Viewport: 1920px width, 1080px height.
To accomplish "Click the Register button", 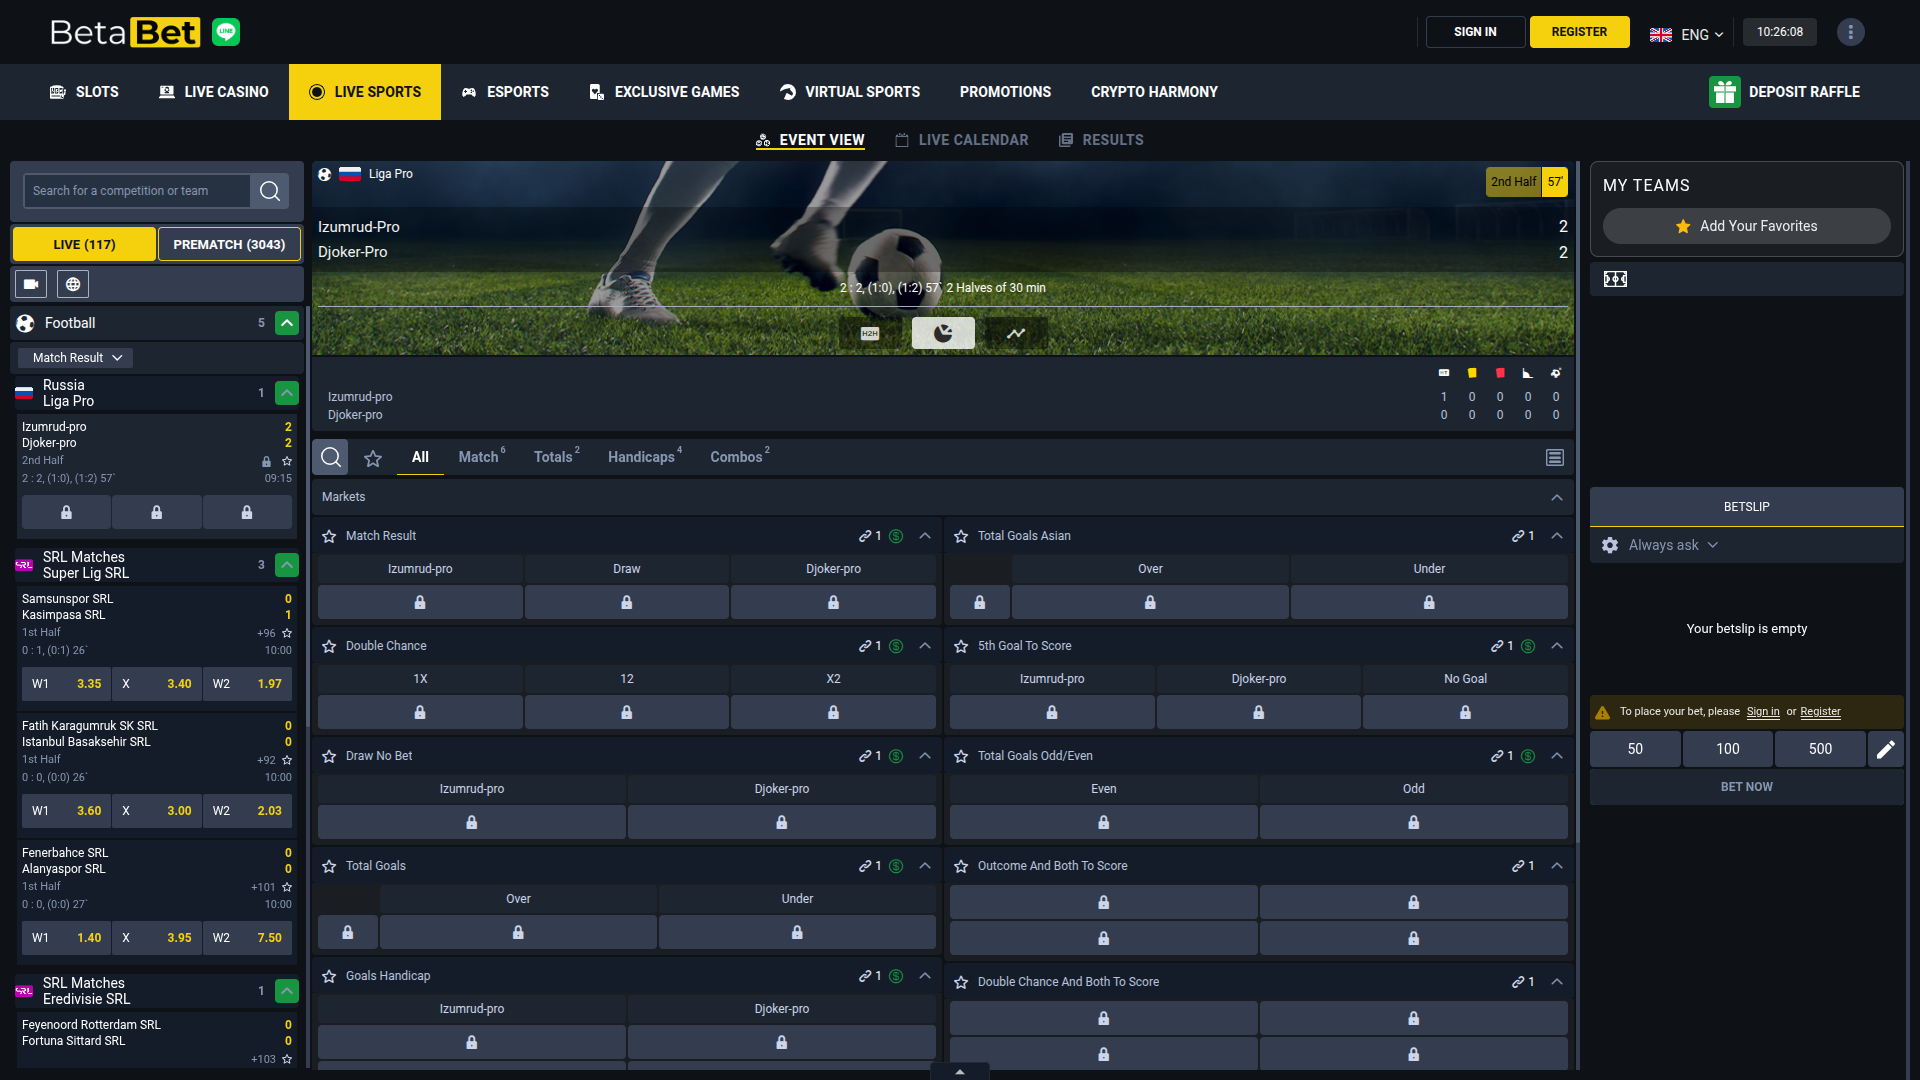I will (1579, 31).
